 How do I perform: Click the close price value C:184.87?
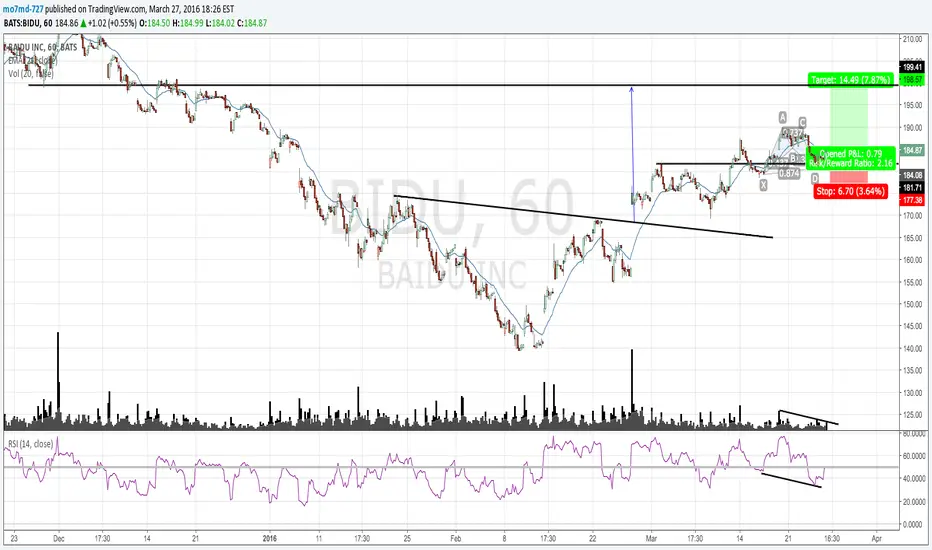pos(251,23)
